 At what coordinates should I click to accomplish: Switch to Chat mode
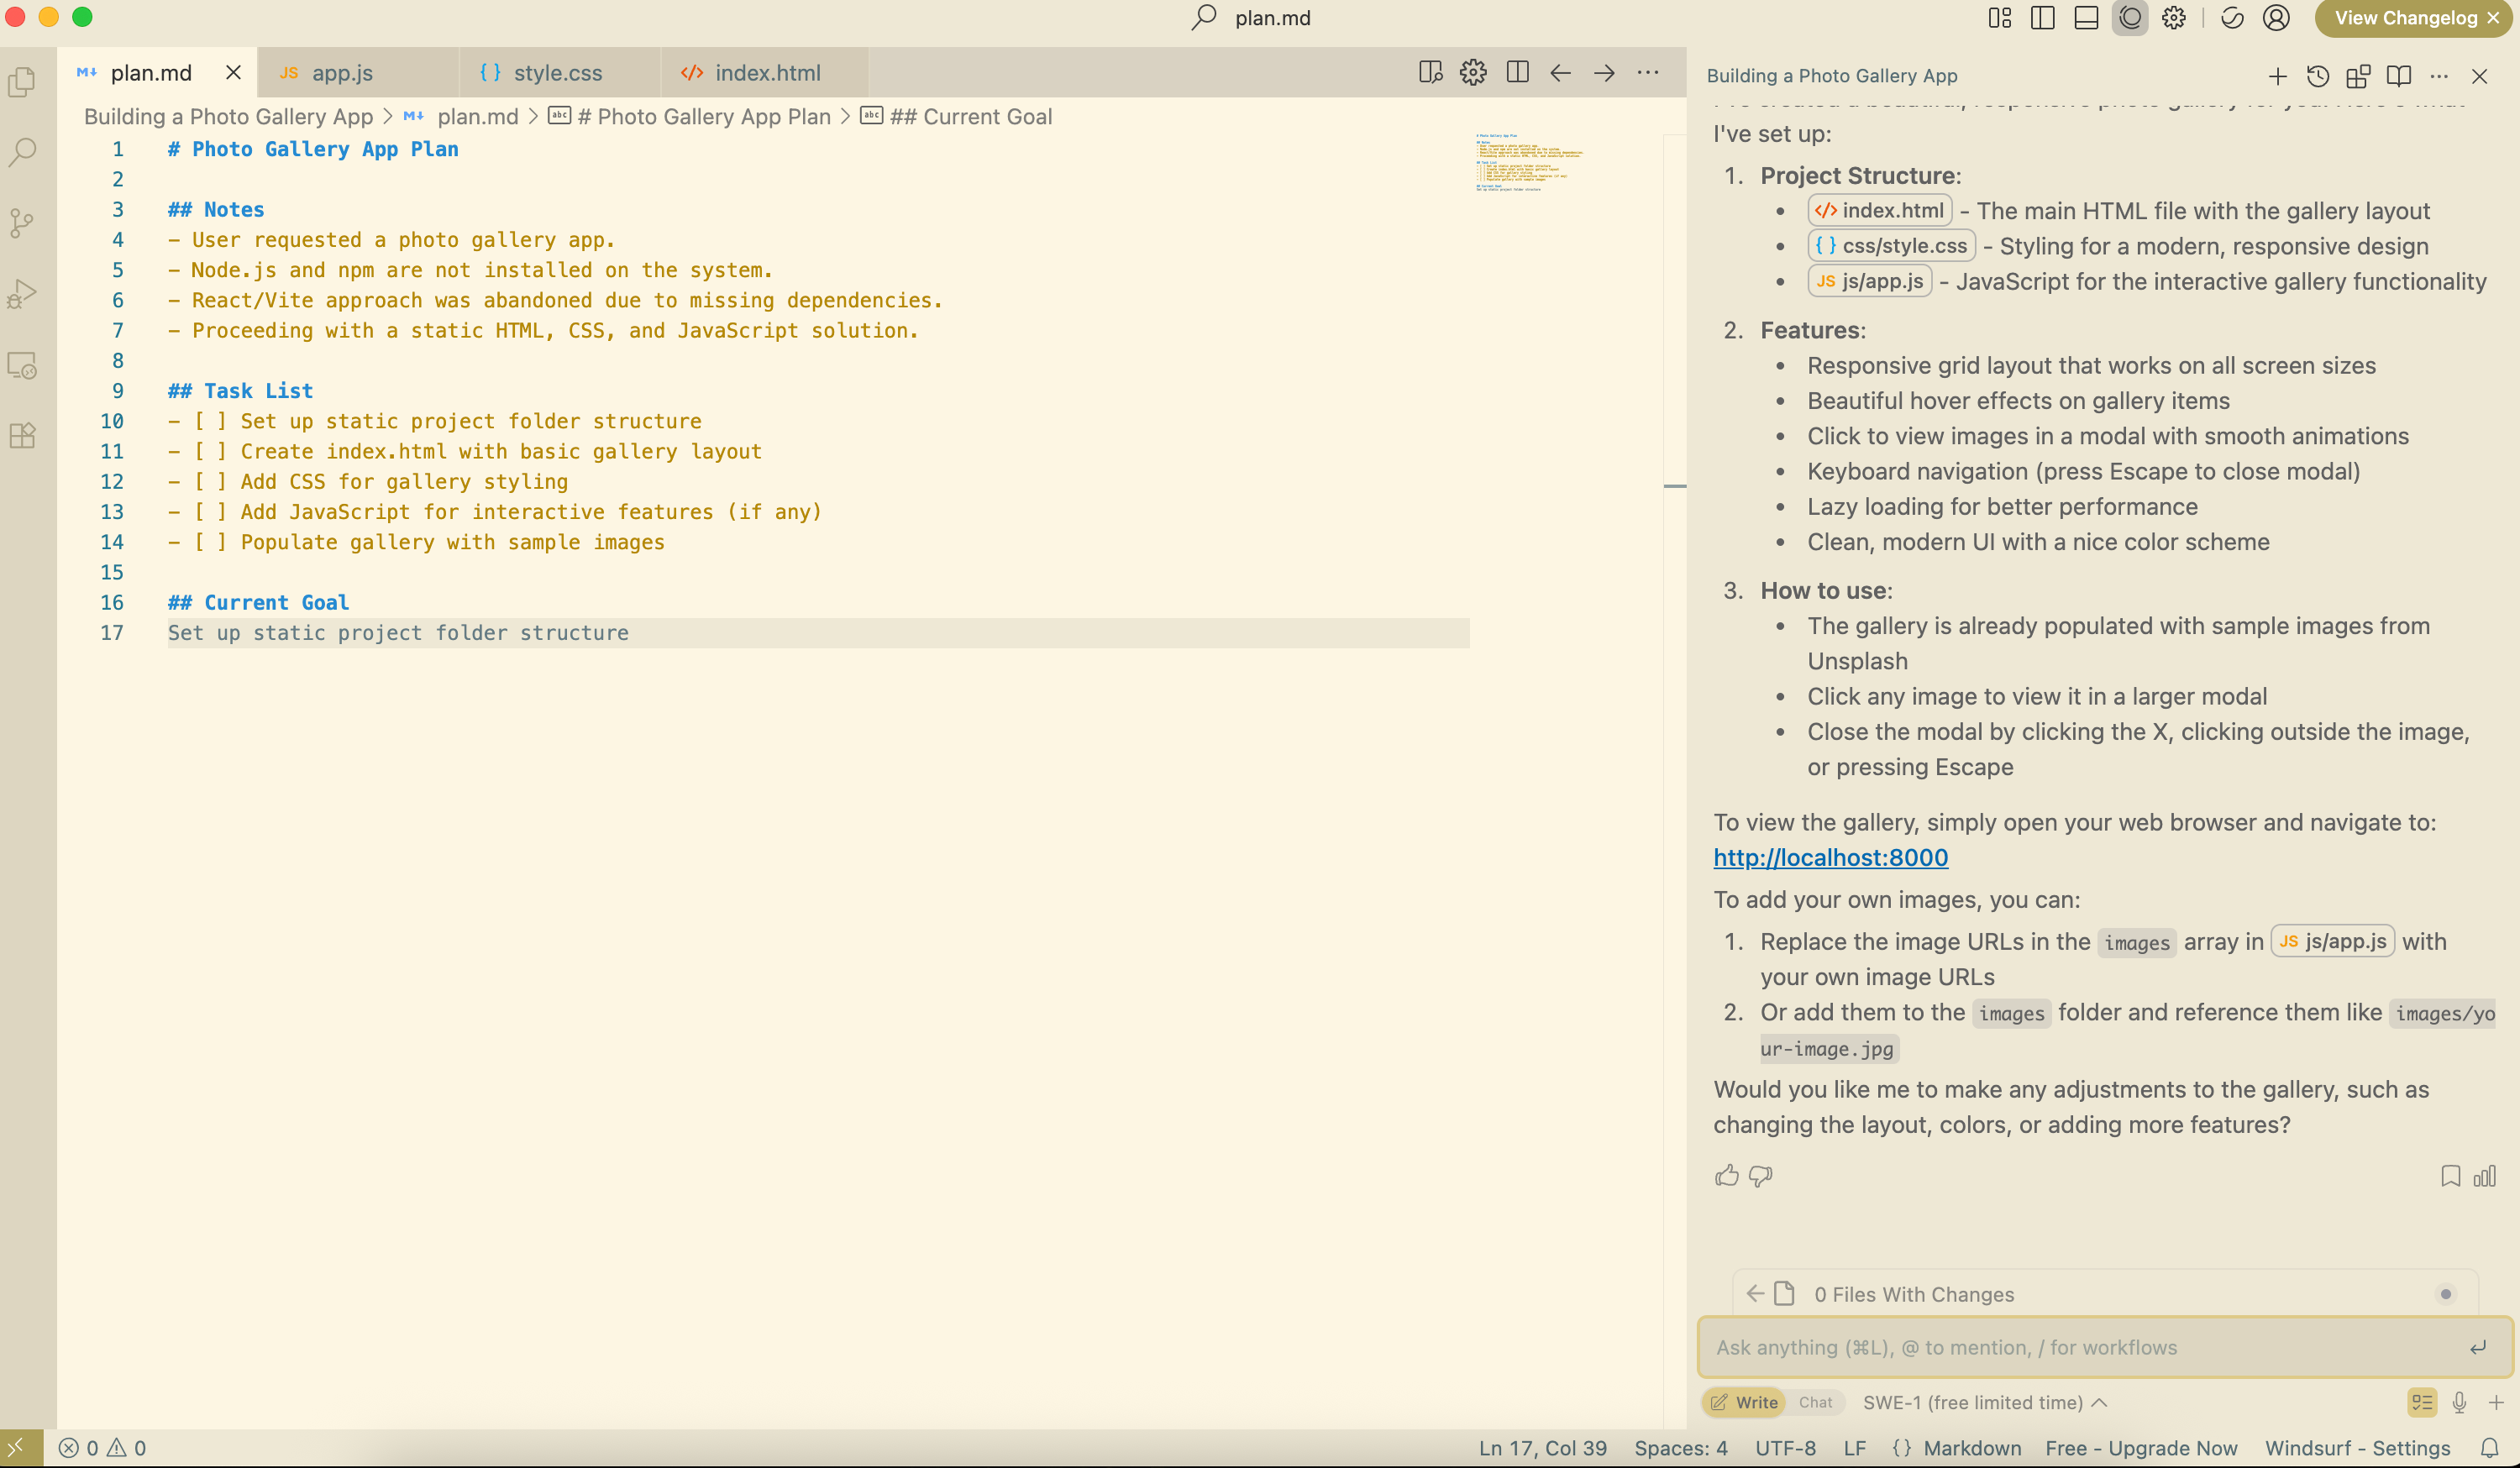(x=1815, y=1402)
